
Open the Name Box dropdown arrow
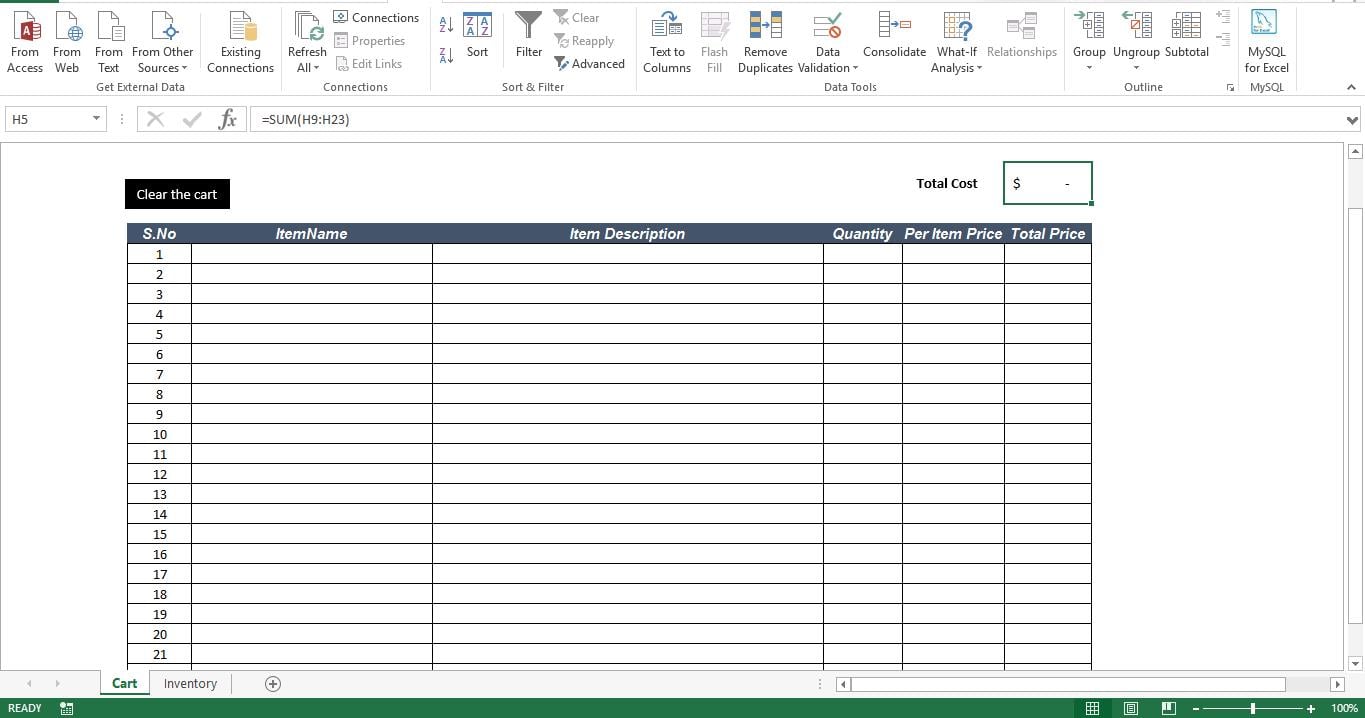tap(97, 119)
